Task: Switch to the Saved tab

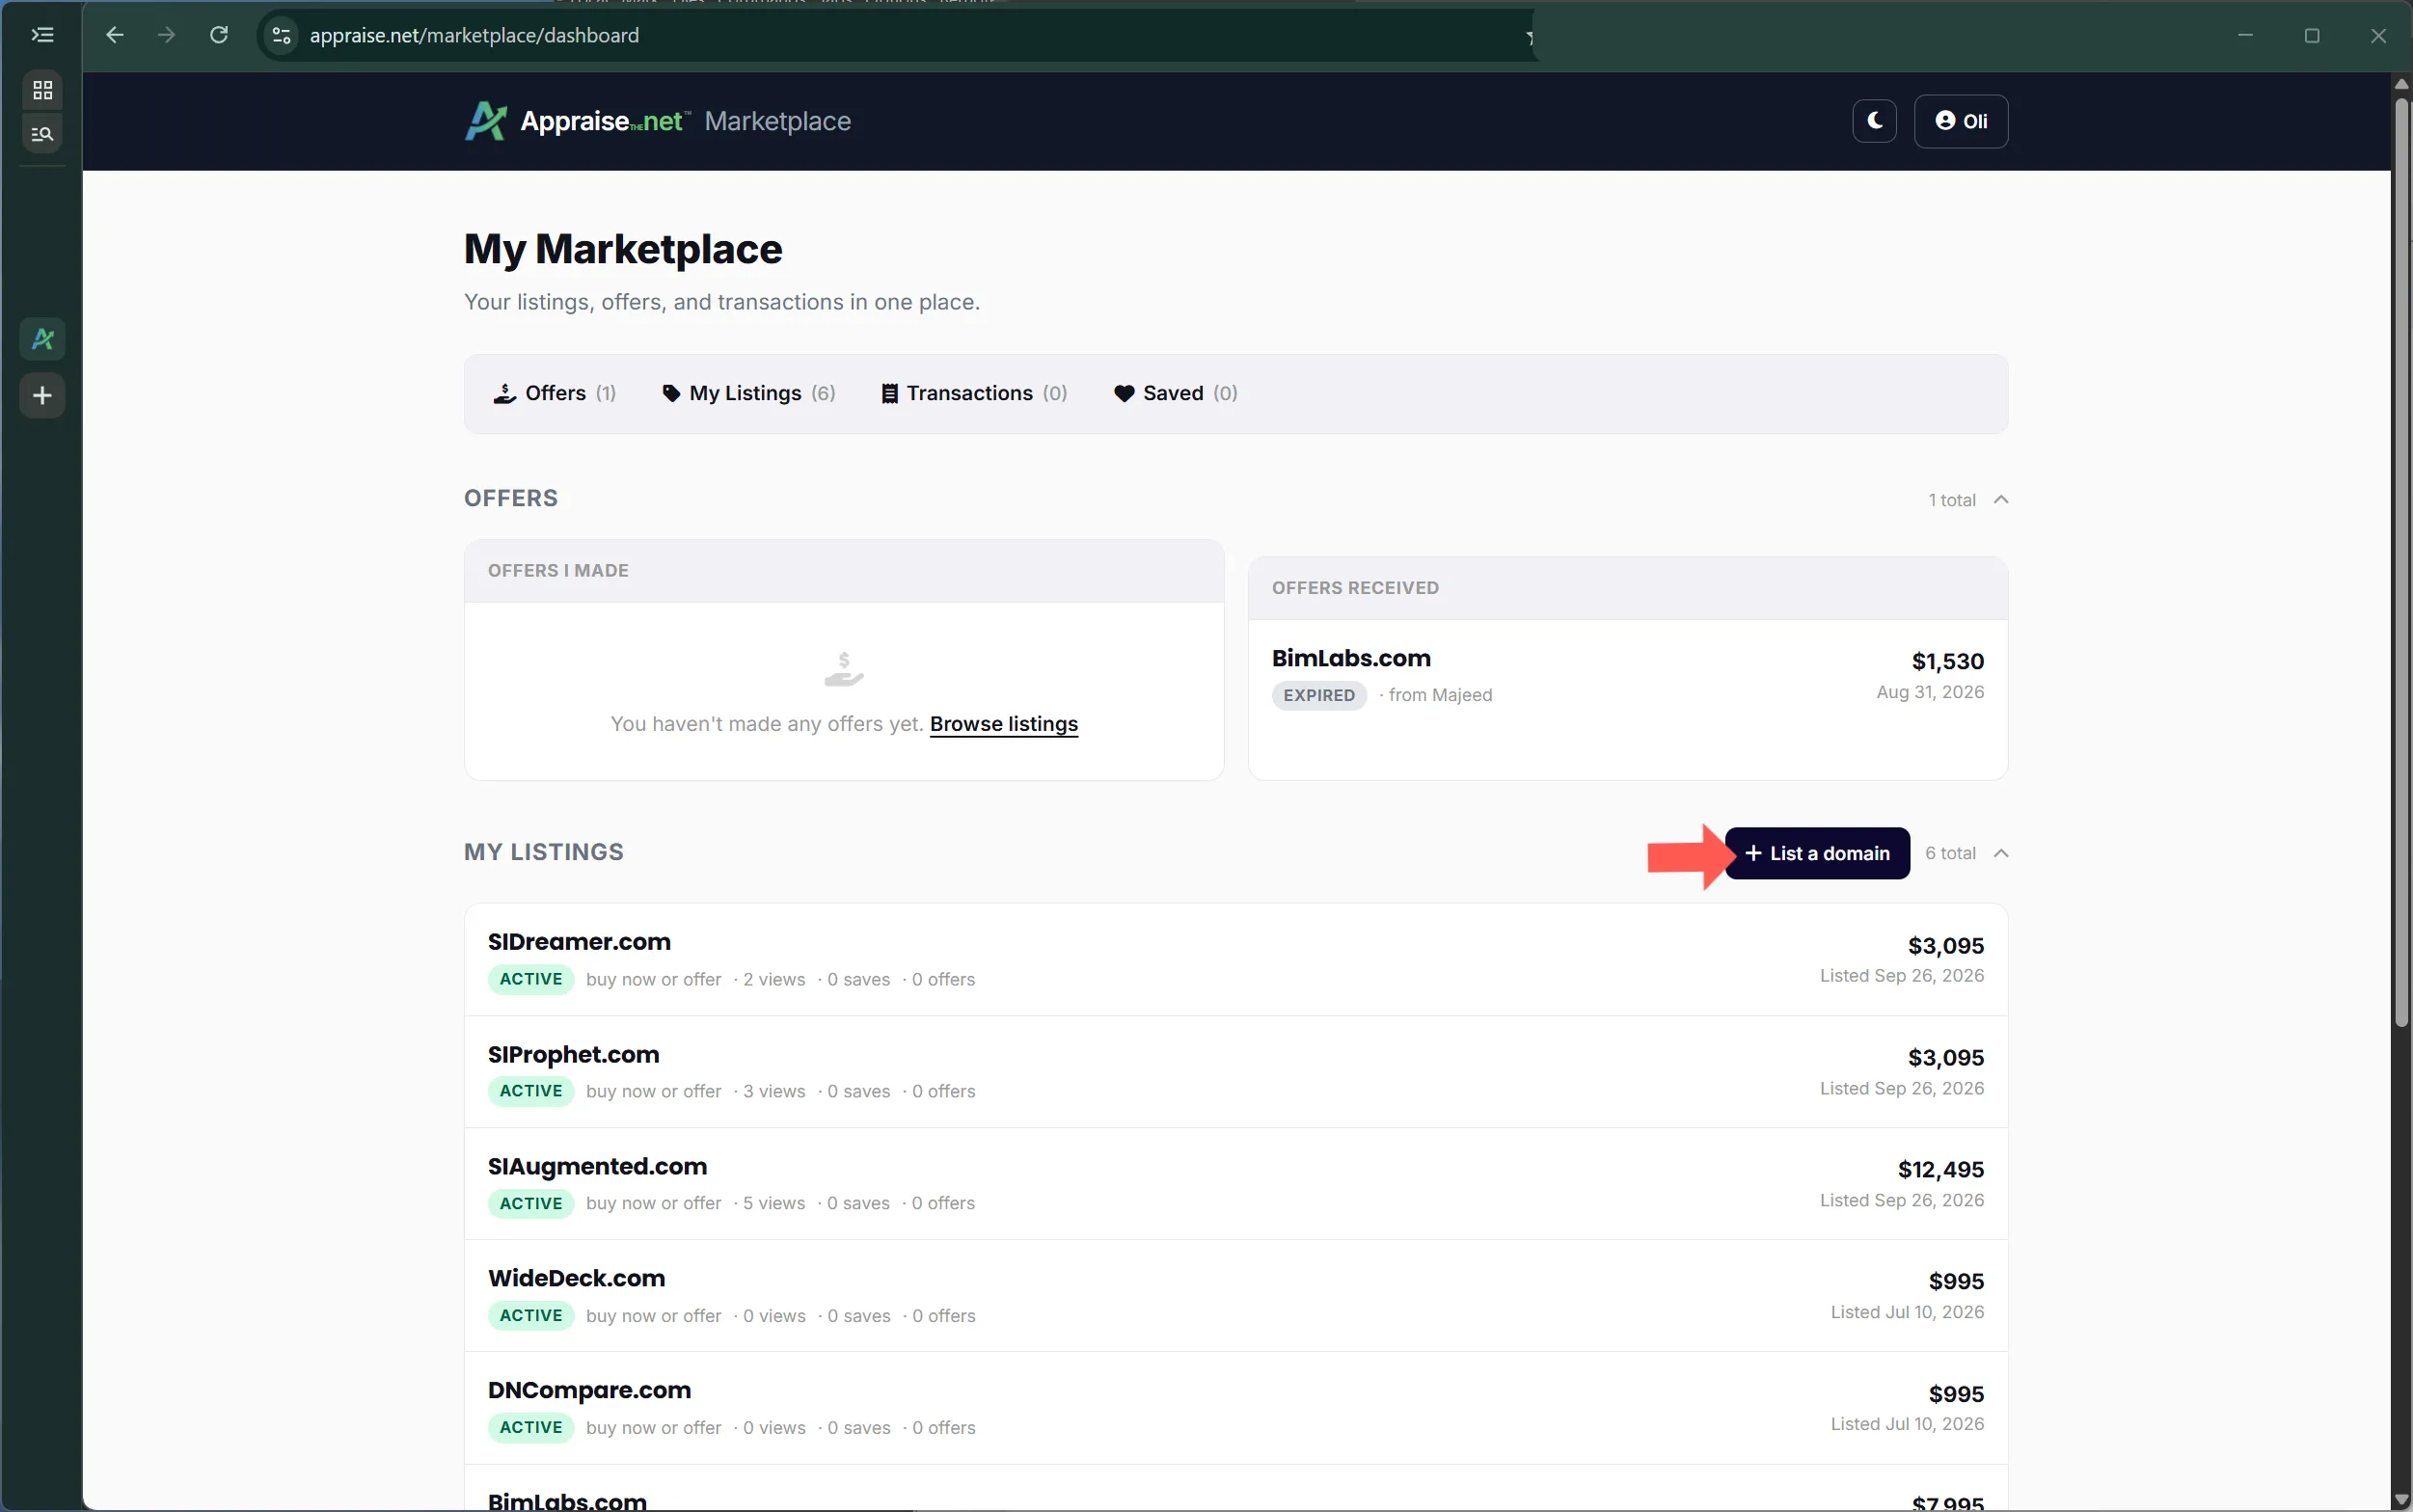Action: (1176, 393)
